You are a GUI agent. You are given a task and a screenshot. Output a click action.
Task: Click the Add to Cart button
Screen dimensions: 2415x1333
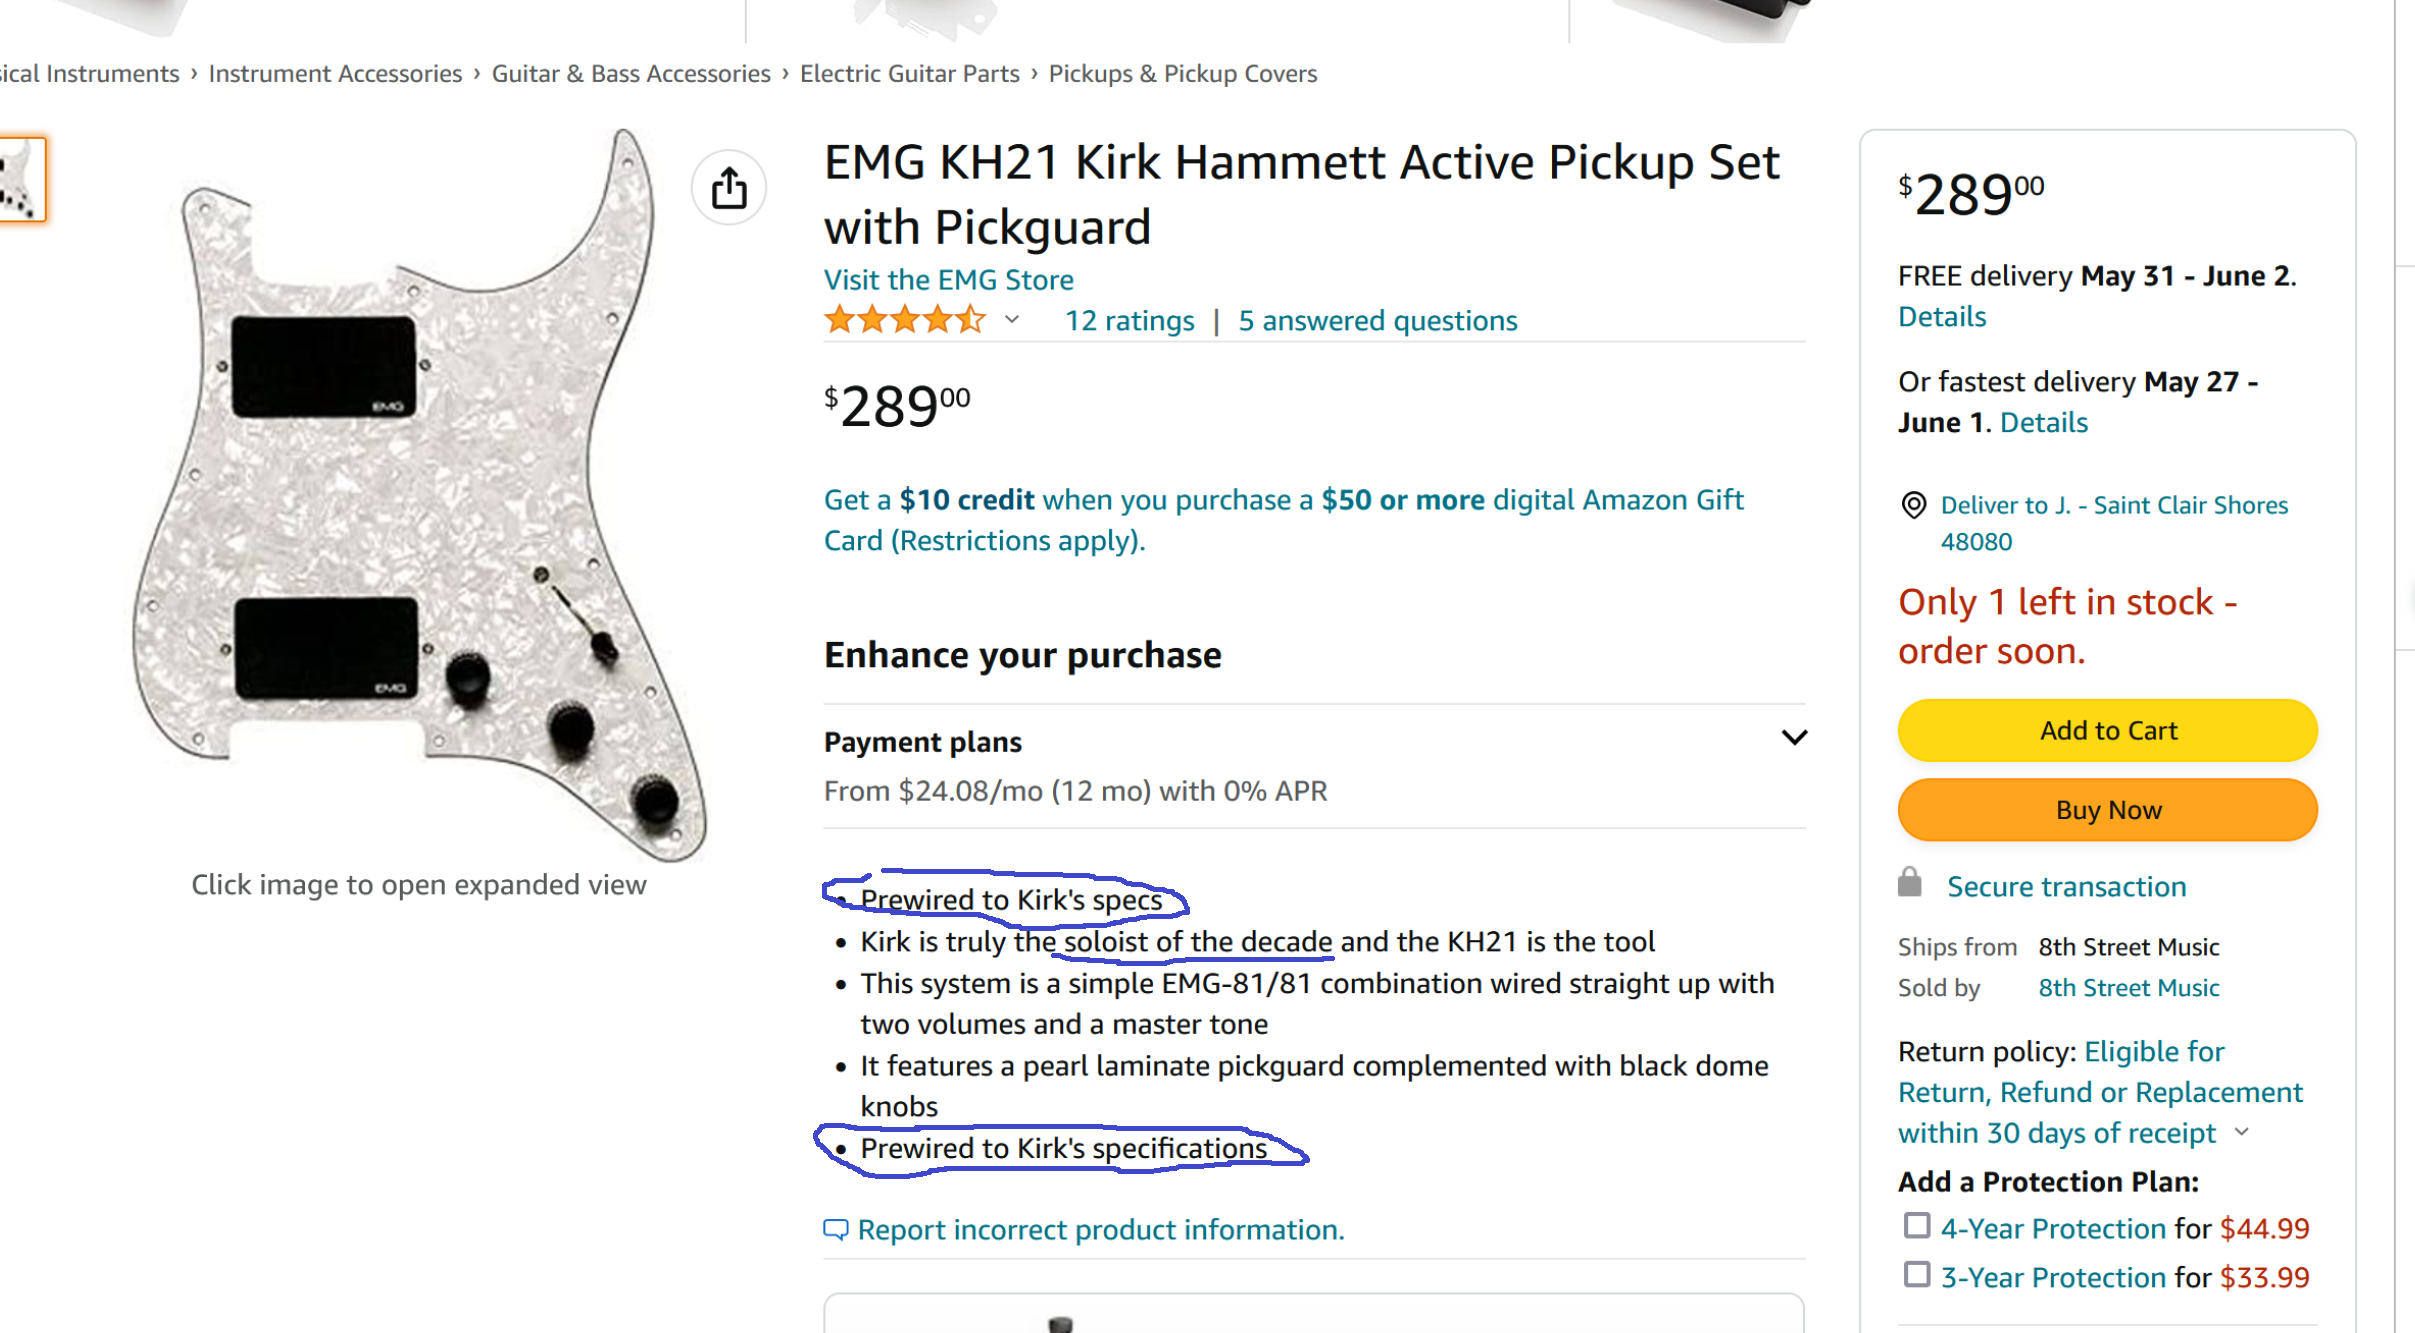point(2107,731)
